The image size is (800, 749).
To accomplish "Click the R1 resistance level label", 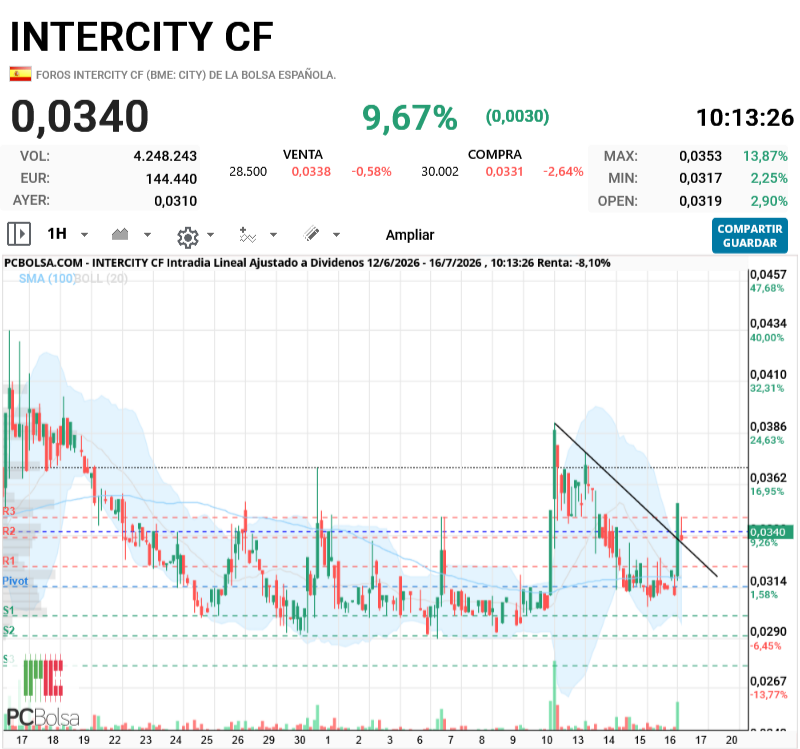I will (9, 561).
